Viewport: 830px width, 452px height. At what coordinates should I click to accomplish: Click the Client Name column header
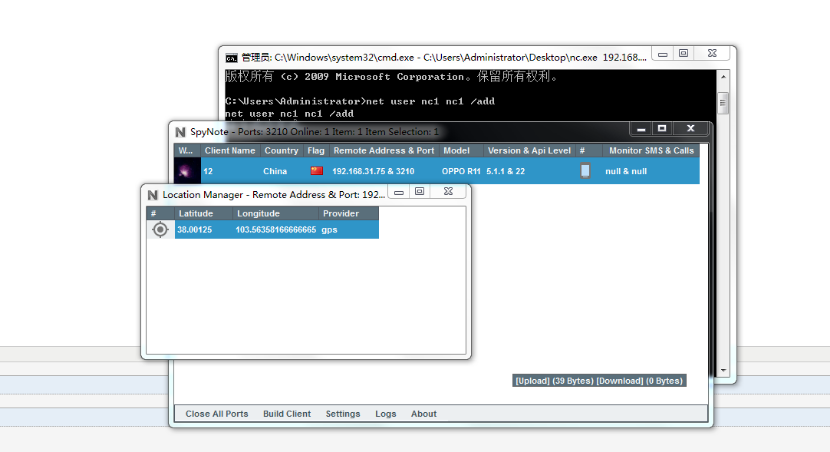point(230,150)
